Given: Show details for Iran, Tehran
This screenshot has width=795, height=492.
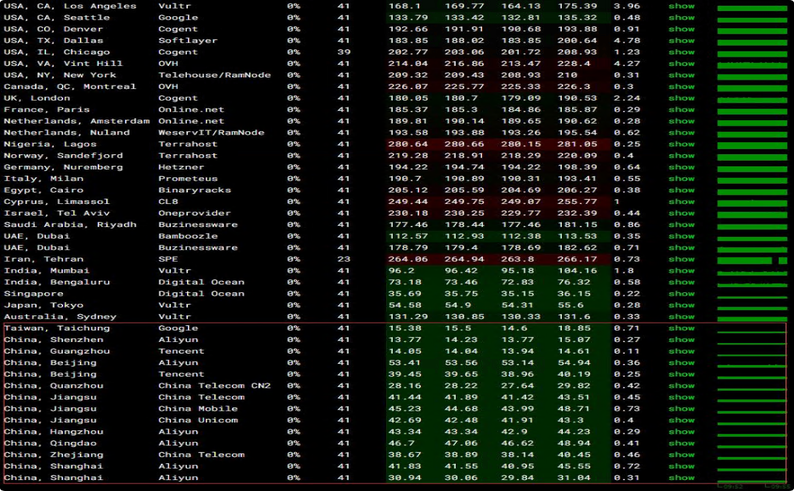Looking at the screenshot, I should [681, 259].
